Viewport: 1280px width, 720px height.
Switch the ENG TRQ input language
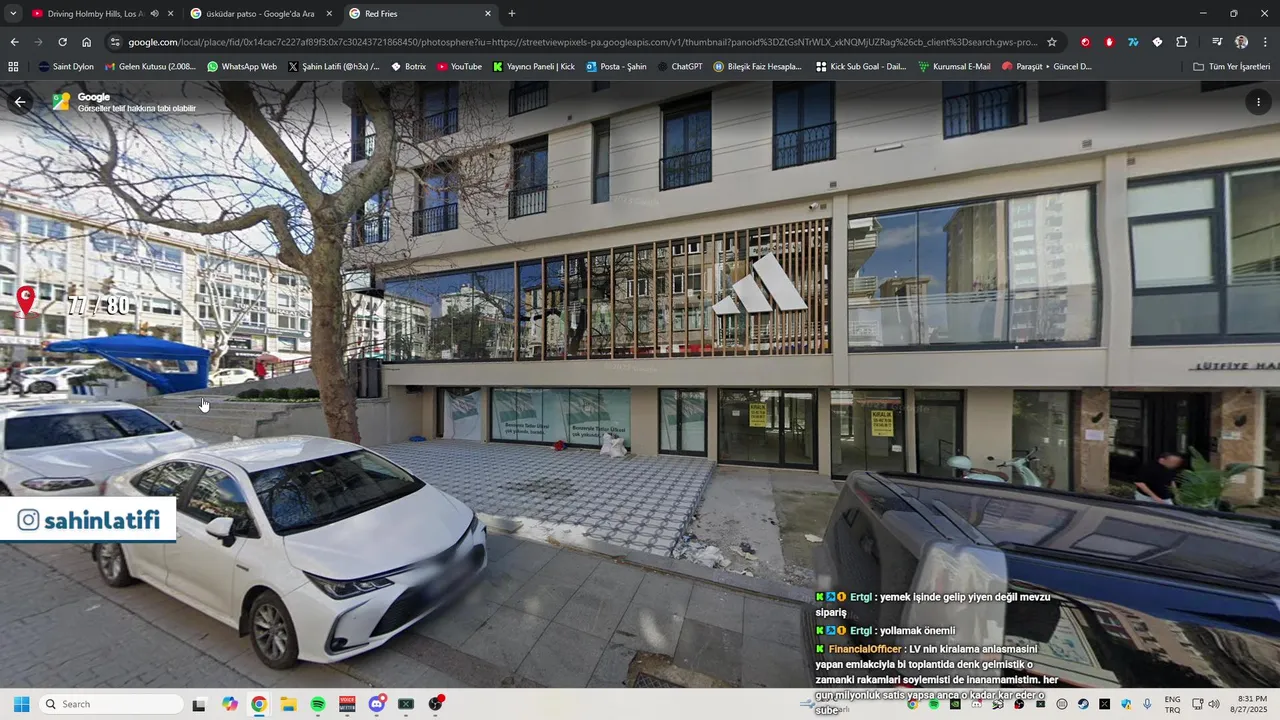pos(1172,704)
